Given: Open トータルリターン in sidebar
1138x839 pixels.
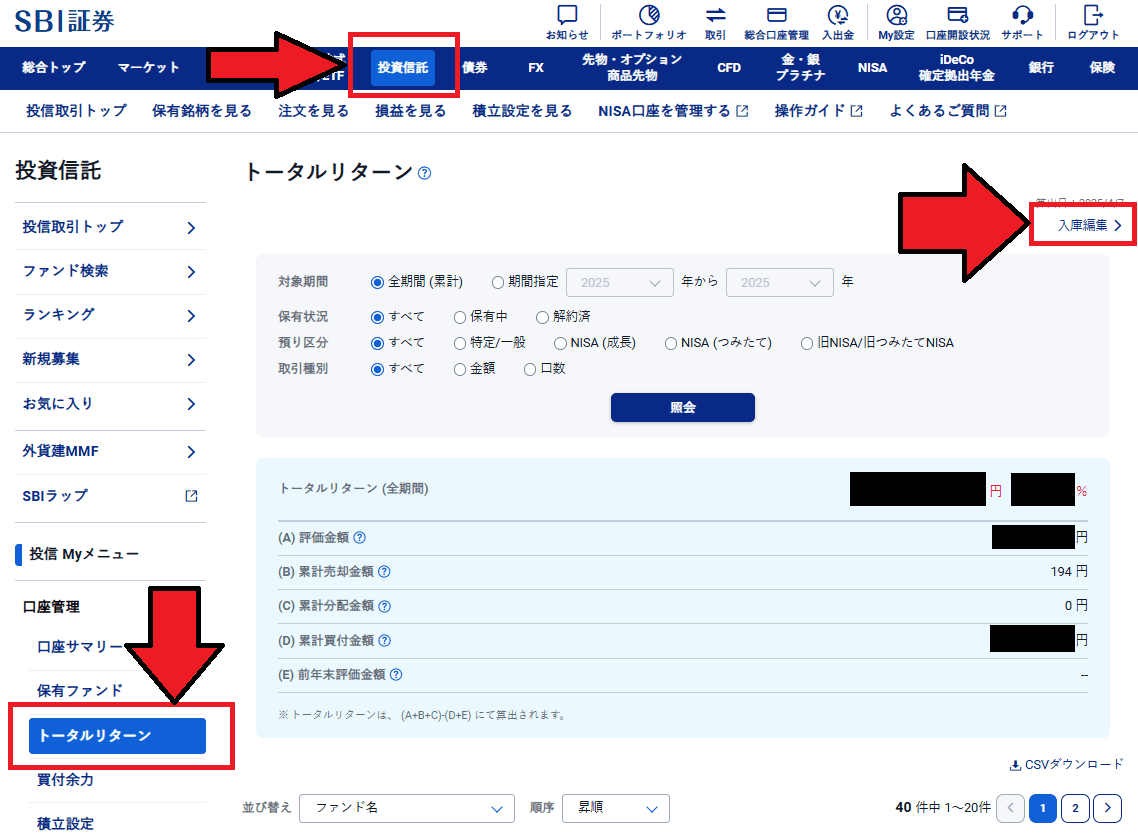Looking at the screenshot, I should click(118, 736).
